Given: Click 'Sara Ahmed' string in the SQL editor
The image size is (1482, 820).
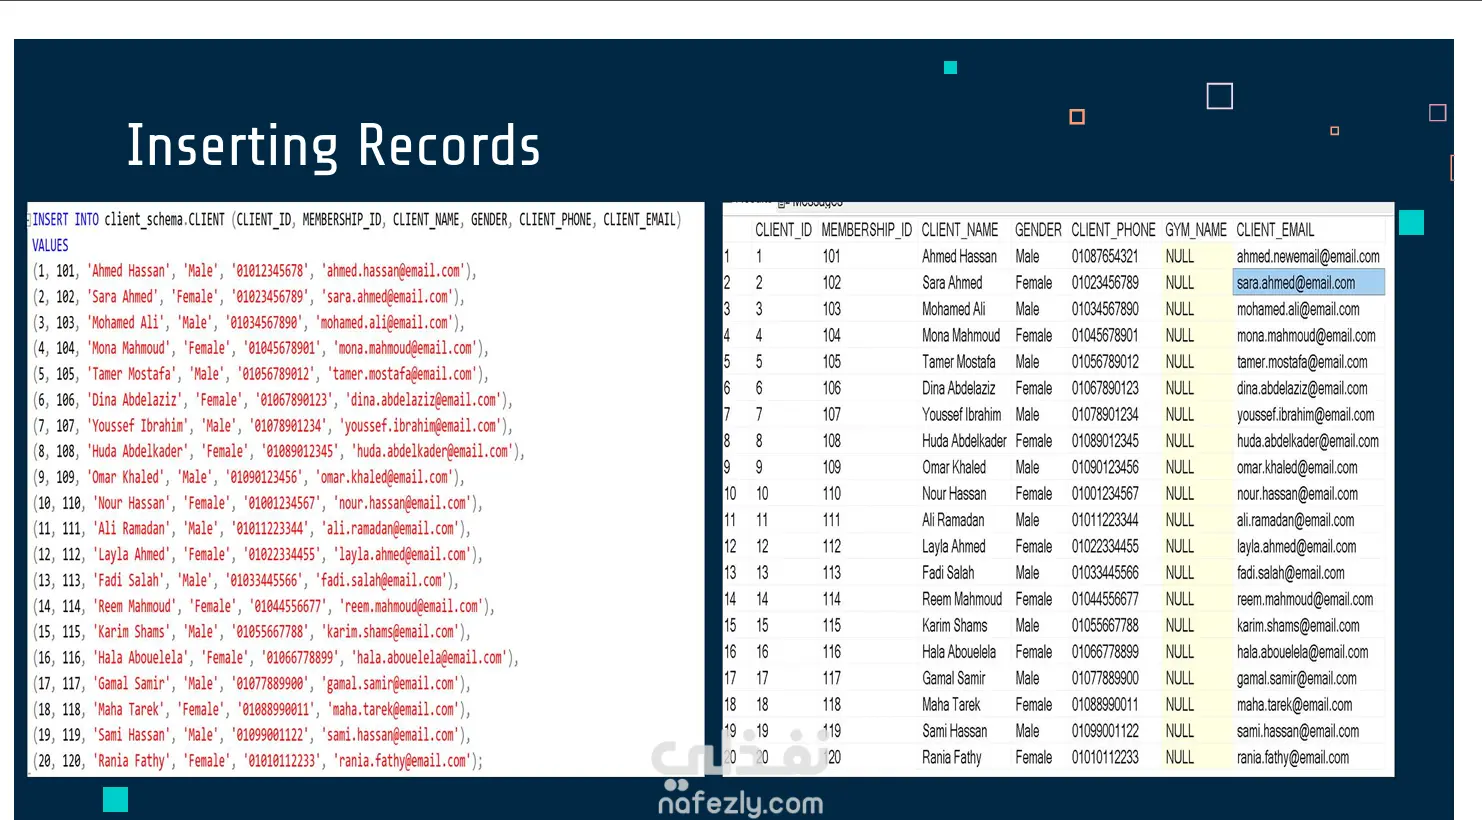Looking at the screenshot, I should [x=124, y=297].
